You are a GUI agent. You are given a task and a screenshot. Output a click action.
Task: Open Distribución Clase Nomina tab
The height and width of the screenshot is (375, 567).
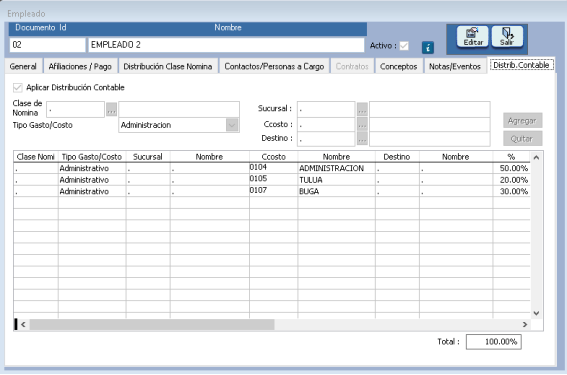point(168,67)
